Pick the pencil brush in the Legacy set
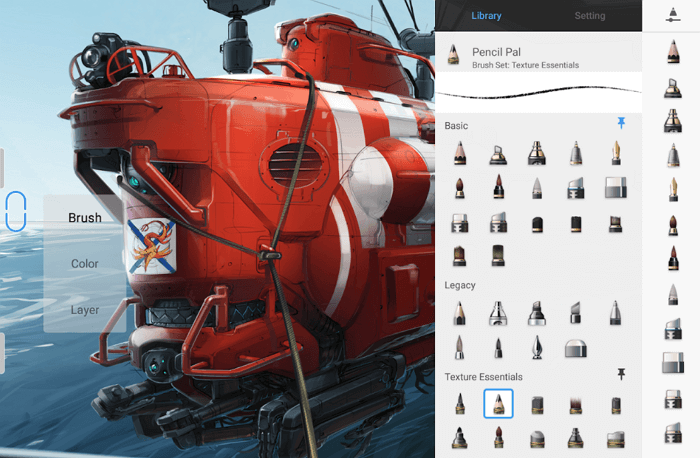700x458 pixels. pos(460,313)
